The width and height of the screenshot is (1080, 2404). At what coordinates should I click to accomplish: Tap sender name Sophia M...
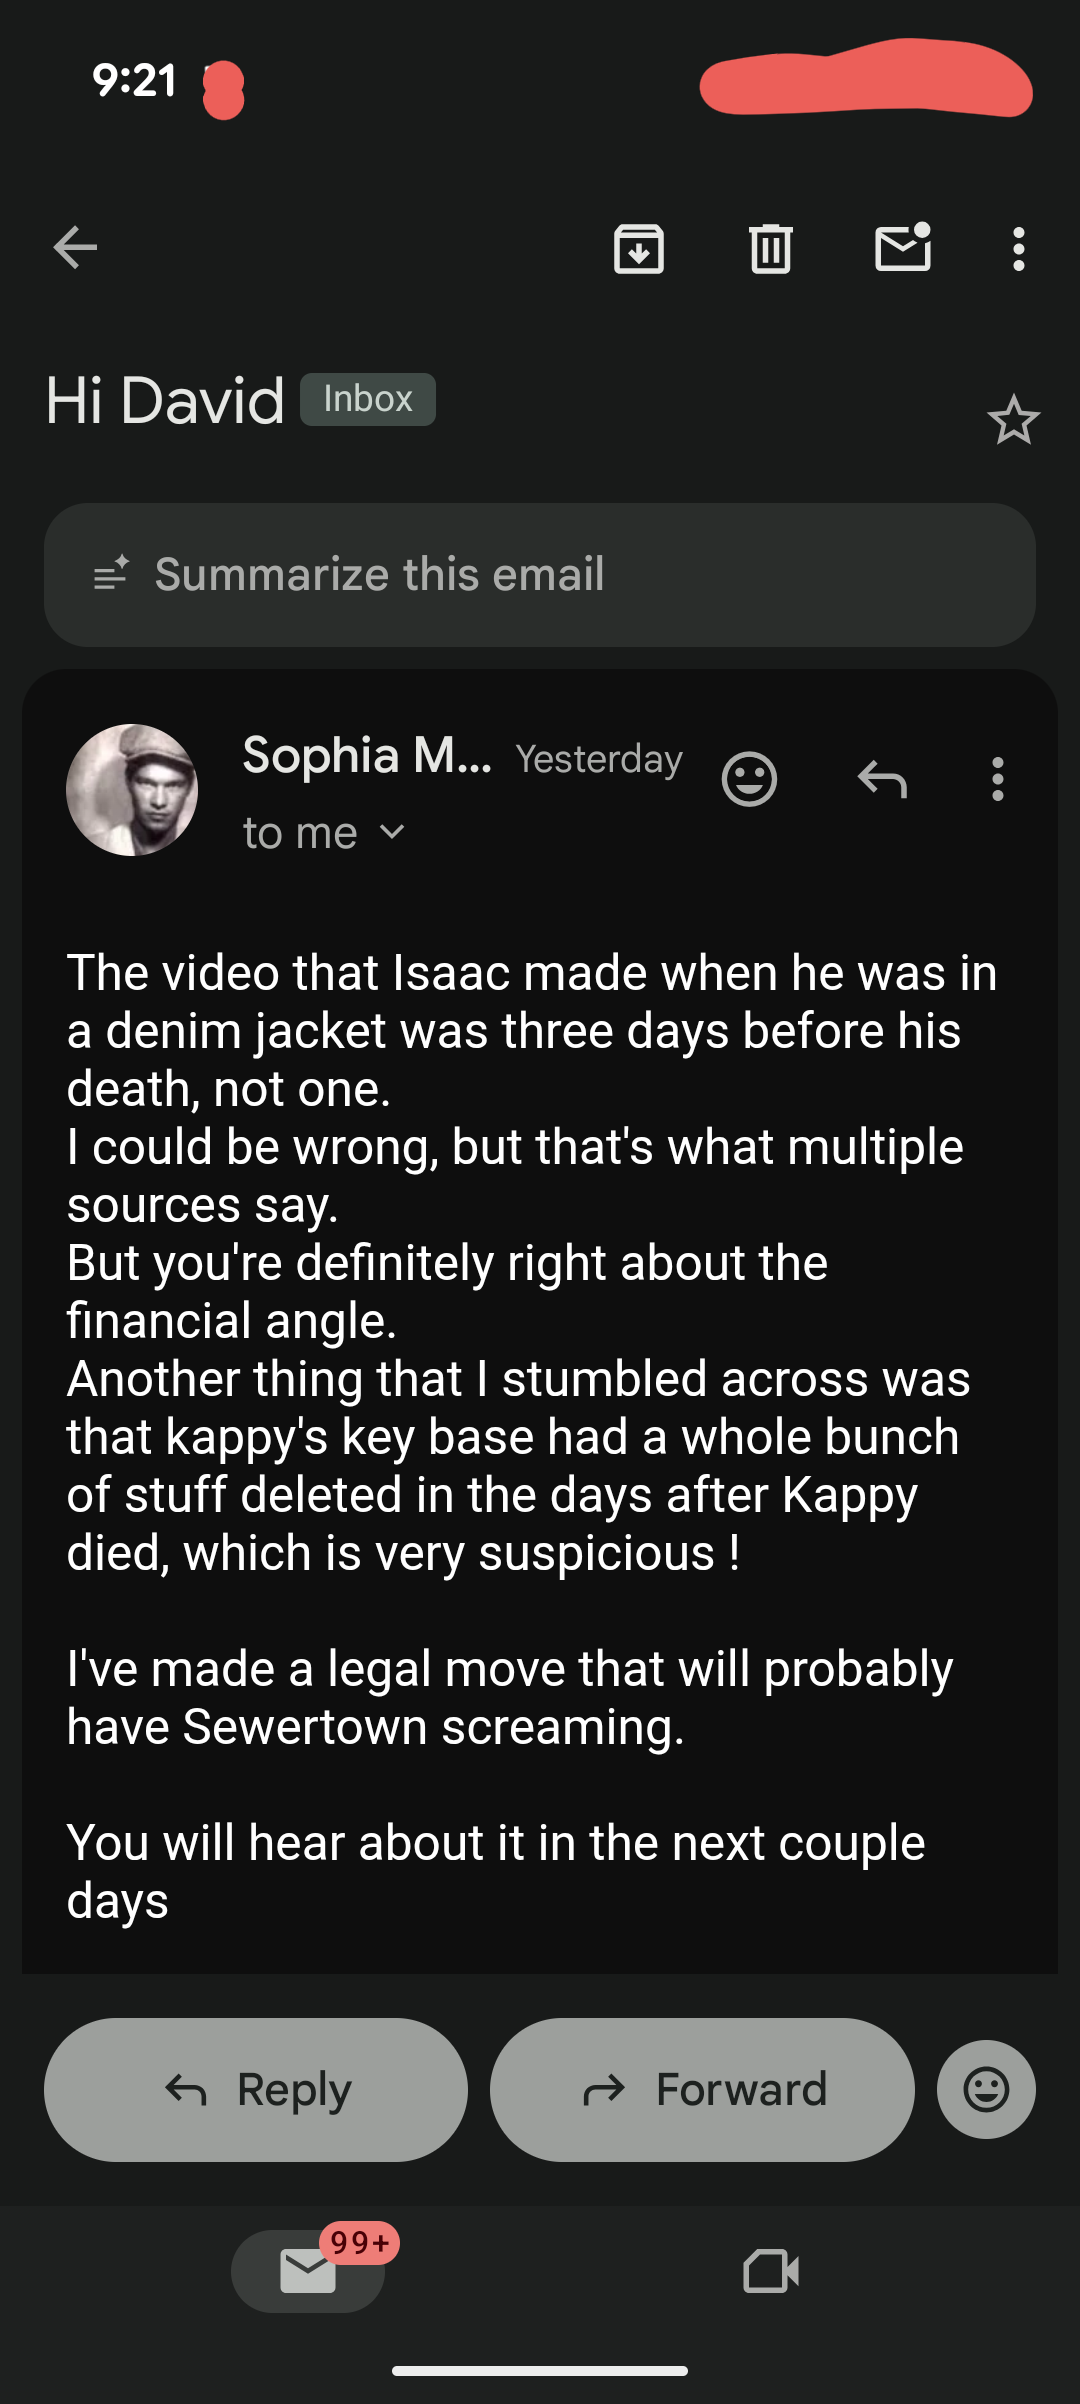click(x=367, y=755)
